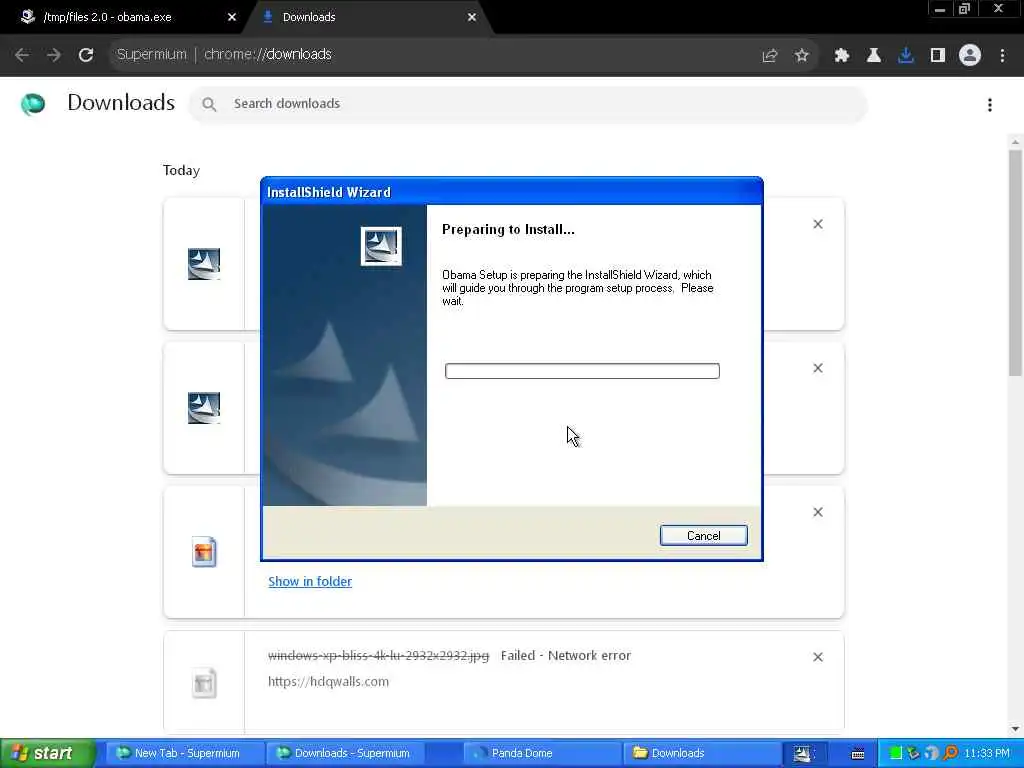The height and width of the screenshot is (768, 1024).
Task: Click the orange document file icon
Action: coord(204,552)
